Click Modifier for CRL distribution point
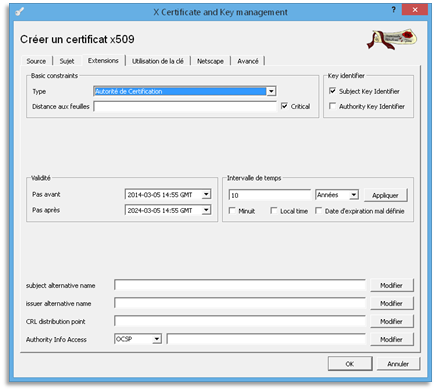435x391 pixels. click(x=391, y=321)
